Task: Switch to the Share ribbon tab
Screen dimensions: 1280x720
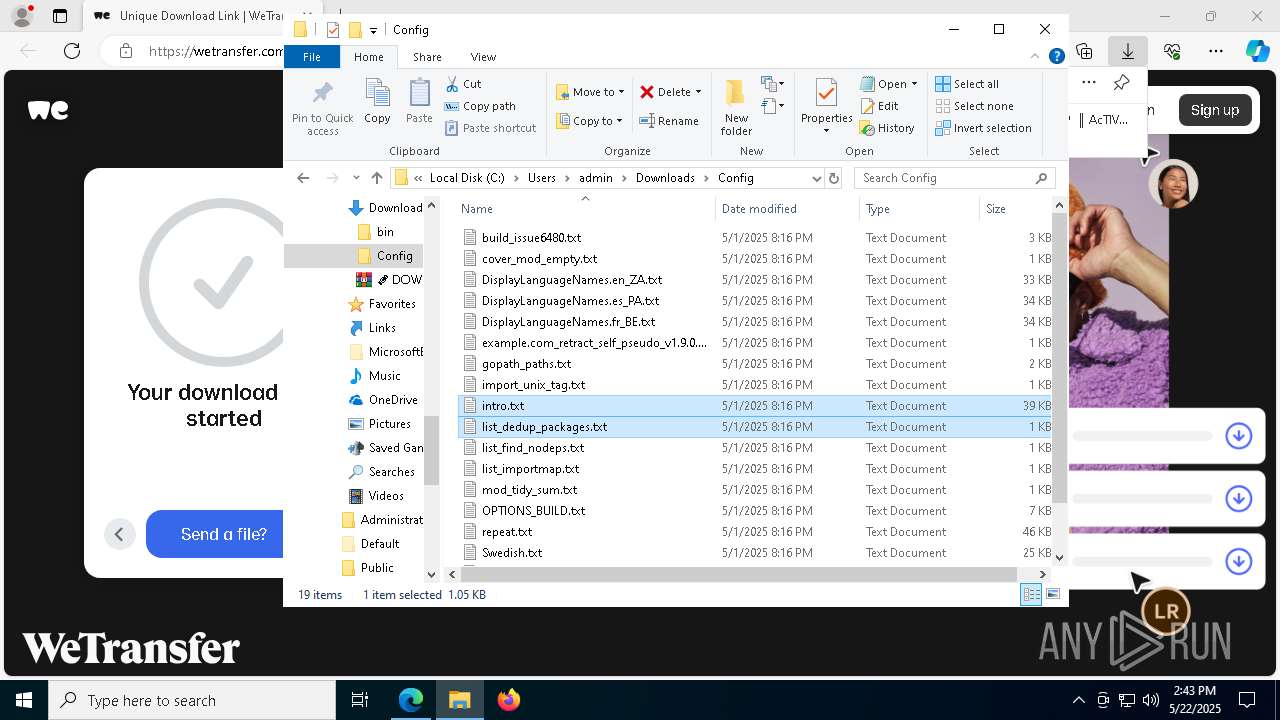Action: pos(427,57)
